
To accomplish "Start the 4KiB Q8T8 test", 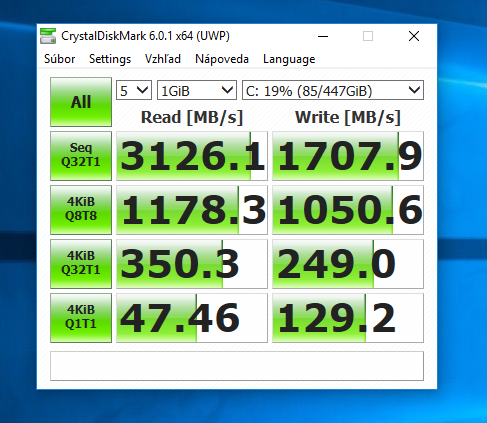I will (81, 210).
